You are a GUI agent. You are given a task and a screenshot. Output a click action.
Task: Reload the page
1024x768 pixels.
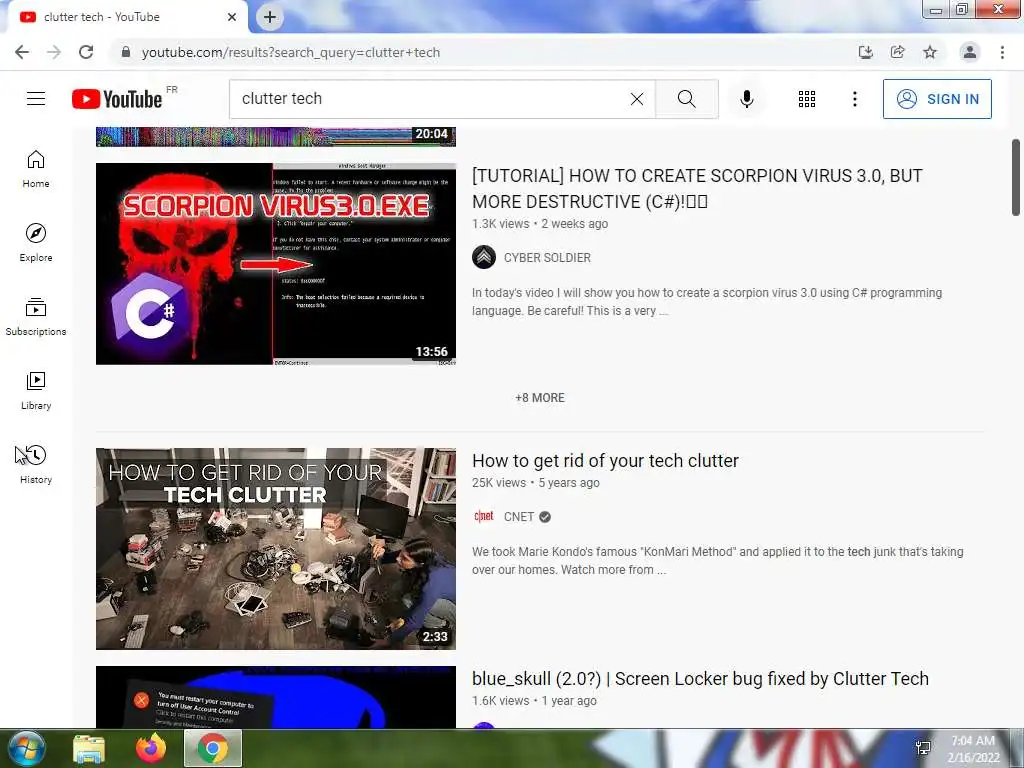tap(86, 52)
